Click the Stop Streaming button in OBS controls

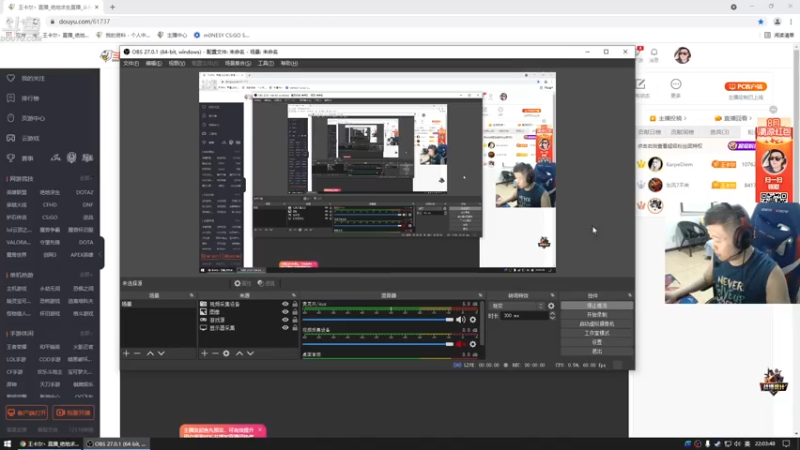pos(597,306)
